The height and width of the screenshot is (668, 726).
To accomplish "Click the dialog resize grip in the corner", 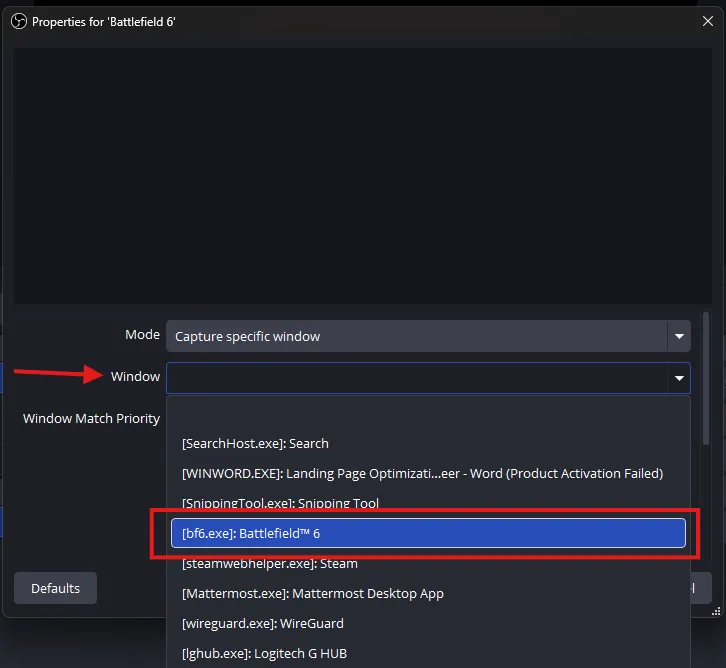I will click(716, 612).
